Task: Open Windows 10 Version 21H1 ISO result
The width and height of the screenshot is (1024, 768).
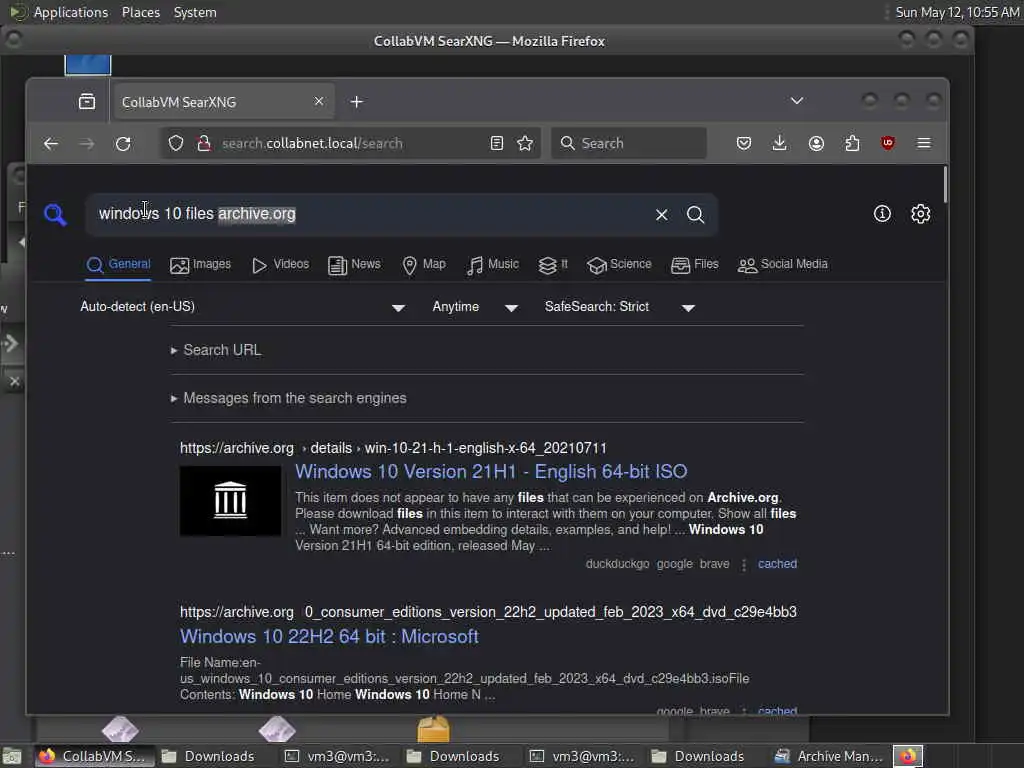Action: (491, 472)
